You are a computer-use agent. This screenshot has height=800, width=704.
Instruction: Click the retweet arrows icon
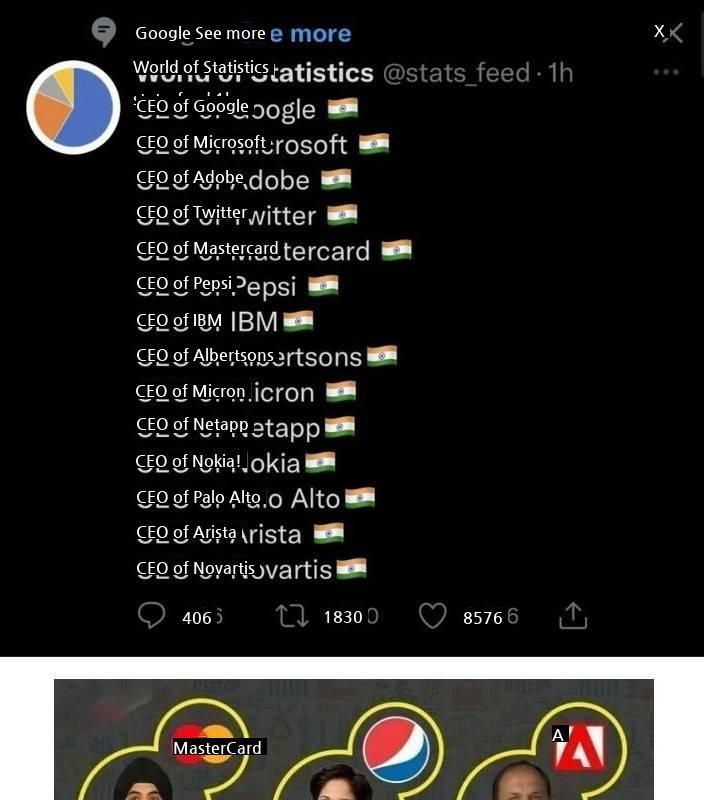pos(292,616)
